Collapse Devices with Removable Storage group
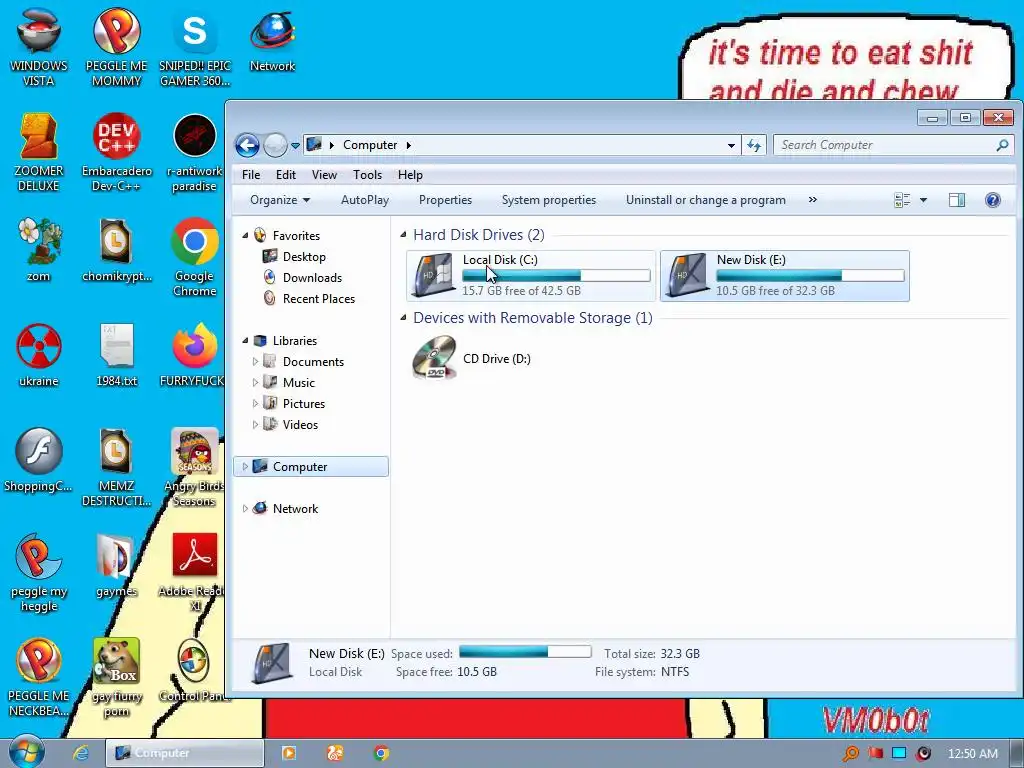The width and height of the screenshot is (1024, 768). click(403, 317)
